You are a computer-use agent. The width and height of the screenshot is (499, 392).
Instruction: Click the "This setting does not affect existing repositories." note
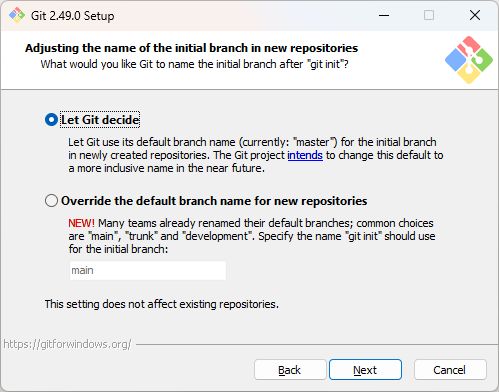click(162, 304)
